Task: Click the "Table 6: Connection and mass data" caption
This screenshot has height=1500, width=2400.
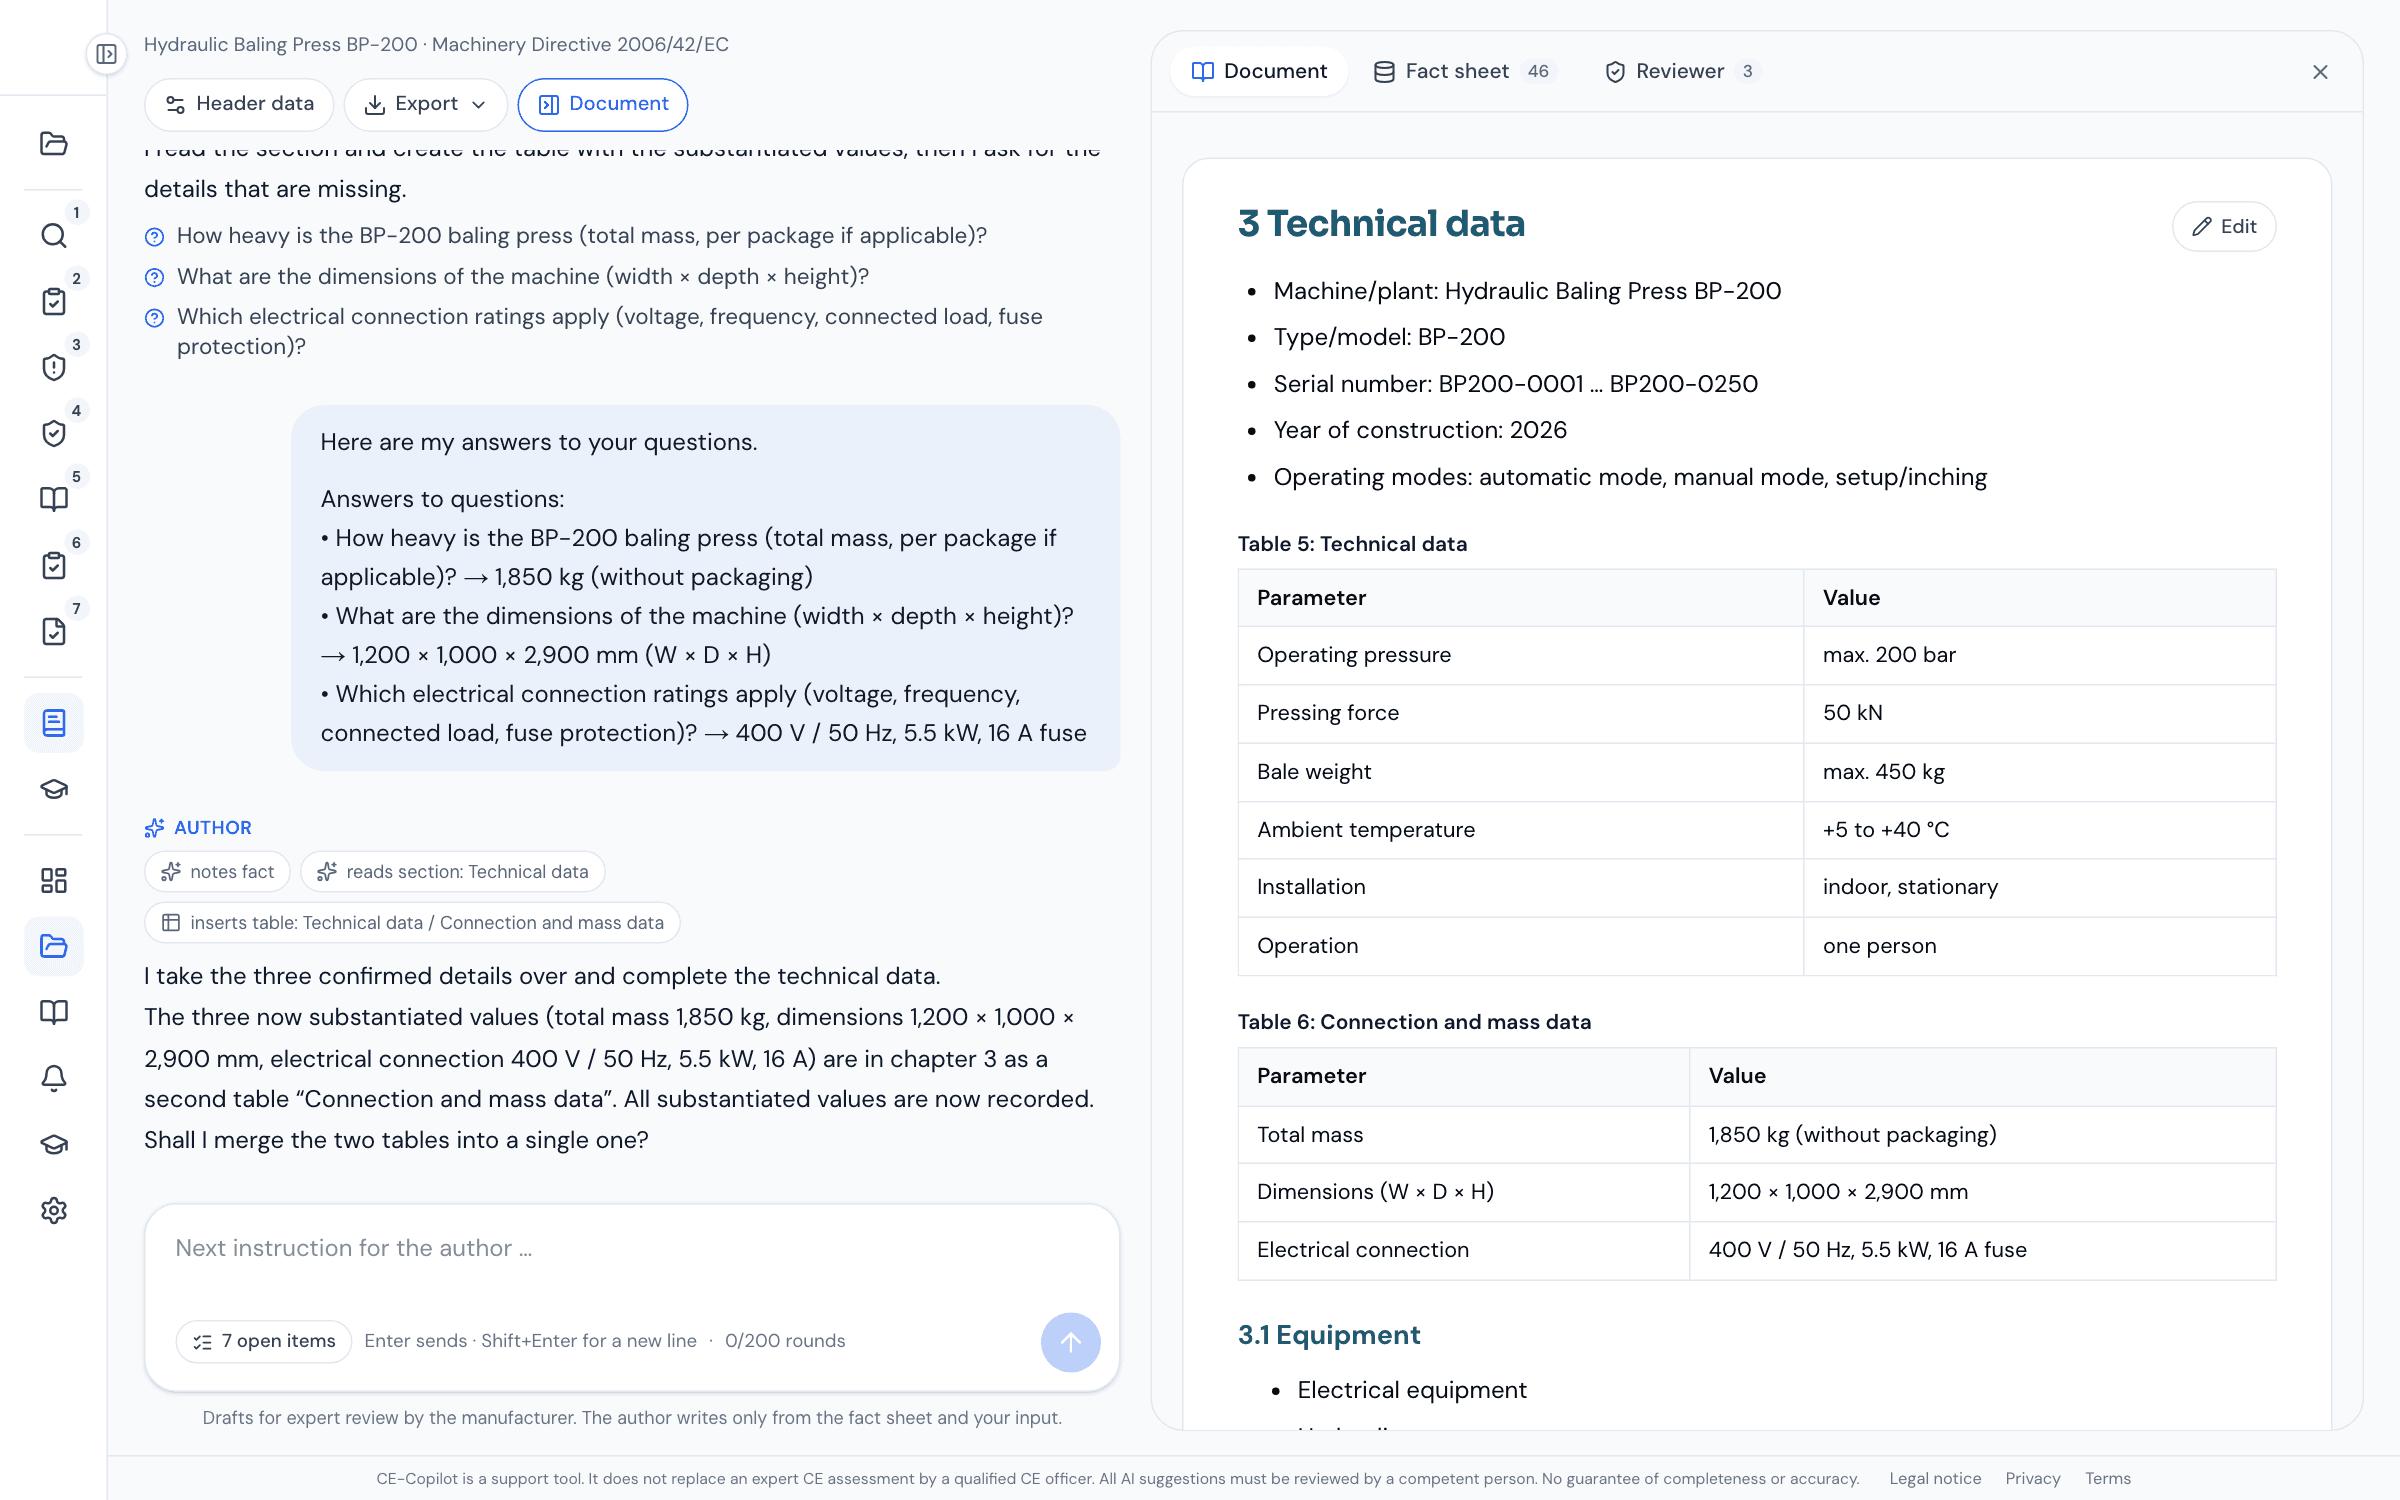Action: pos(1414,1022)
